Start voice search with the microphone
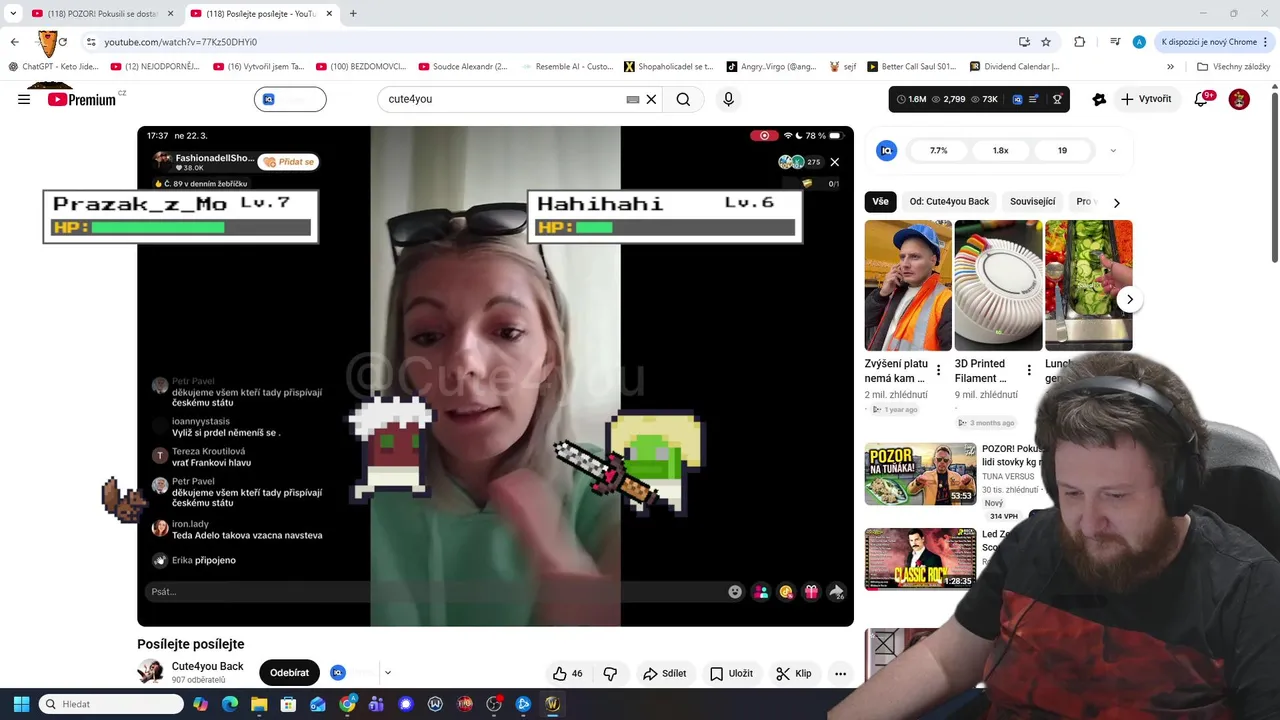Viewport: 1280px width, 720px height. pyautogui.click(x=728, y=99)
